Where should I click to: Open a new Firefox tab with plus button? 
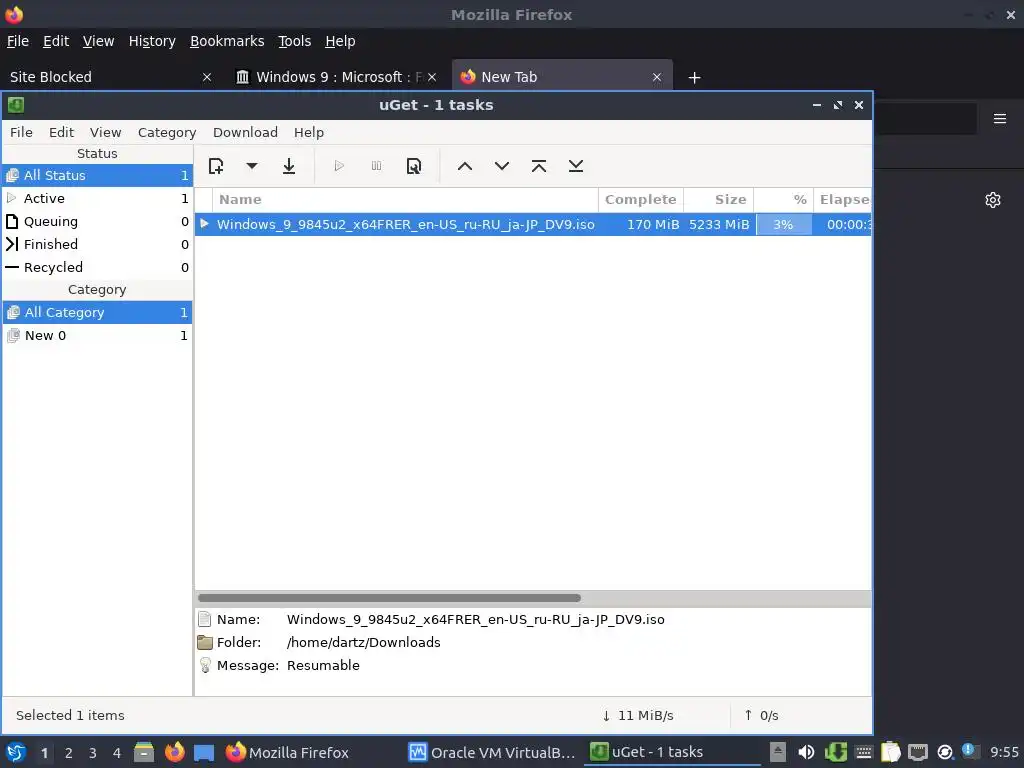pyautogui.click(x=694, y=78)
